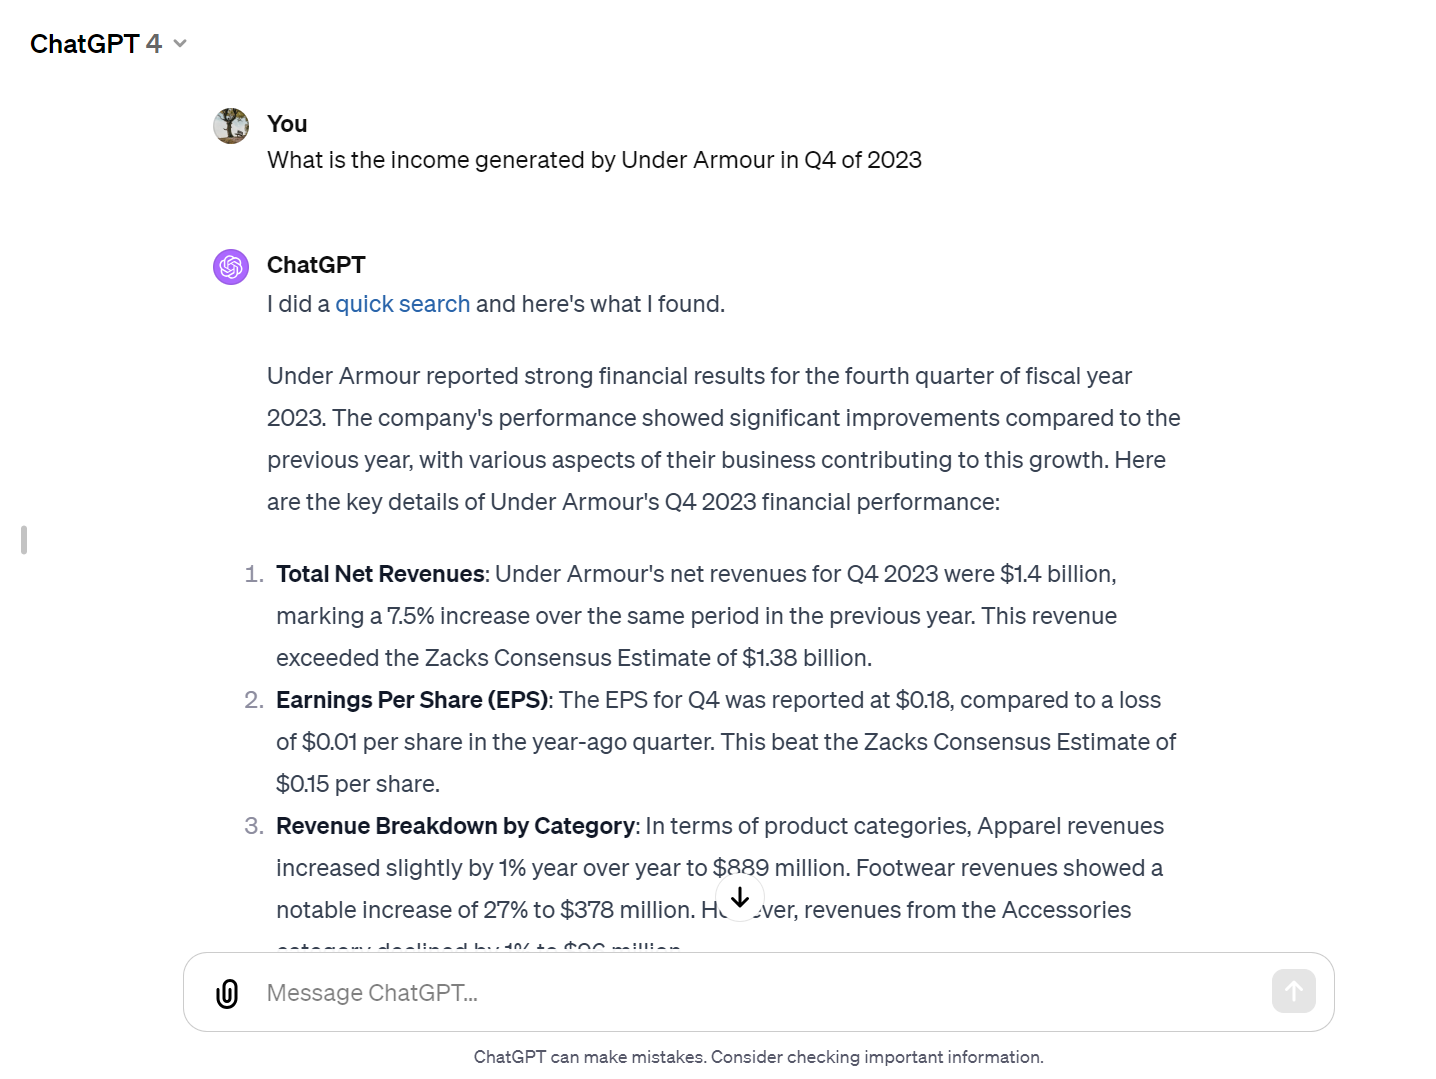Select the "Revenue Breakdown by Category" heading
This screenshot has width=1436, height=1079.
point(455,826)
